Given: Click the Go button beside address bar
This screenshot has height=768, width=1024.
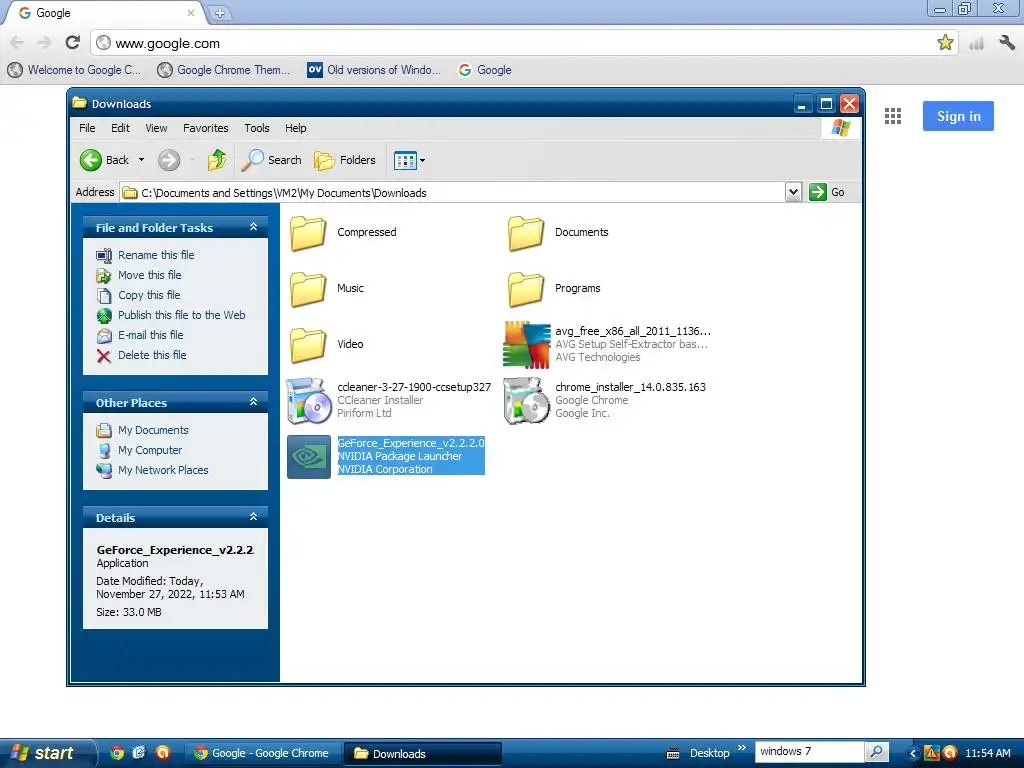Looking at the screenshot, I should point(827,192).
